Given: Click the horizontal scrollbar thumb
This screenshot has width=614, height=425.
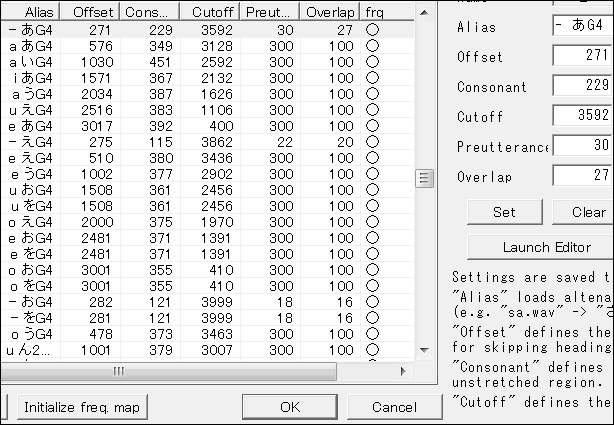Looking at the screenshot, I should pyautogui.click(x=168, y=371).
